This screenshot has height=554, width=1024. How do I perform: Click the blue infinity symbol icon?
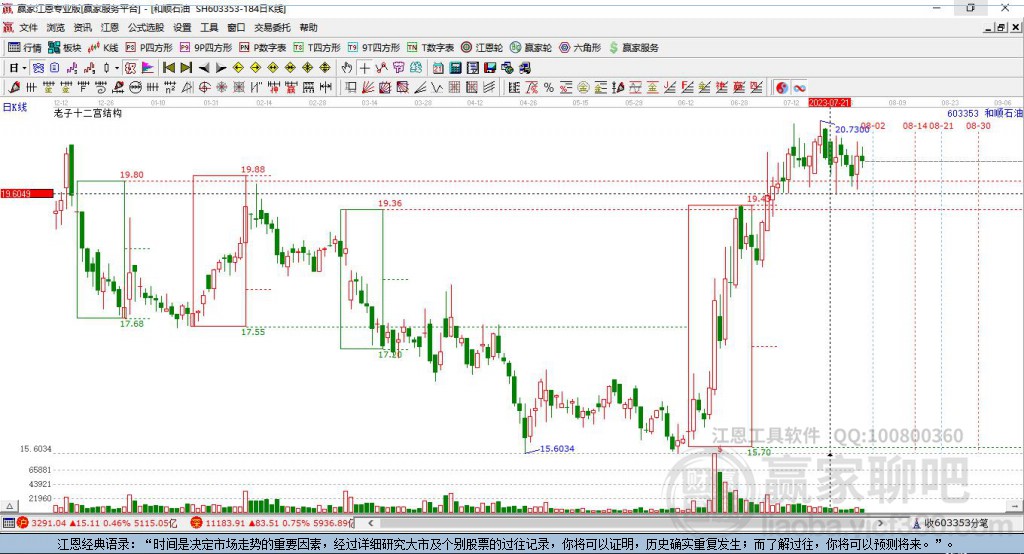click(x=799, y=88)
